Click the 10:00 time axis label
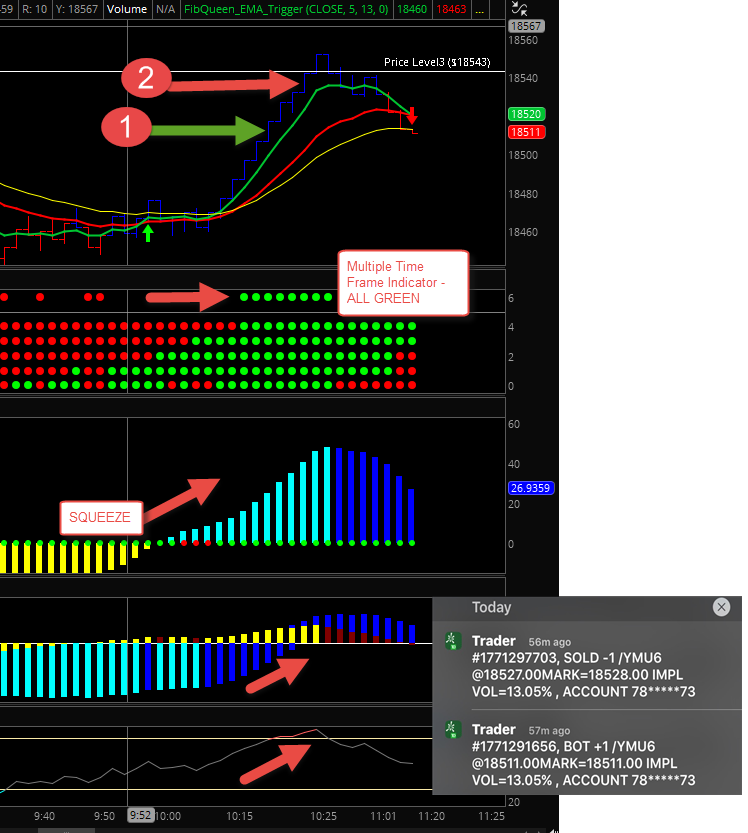Viewport: 748px width, 833px height. [168, 816]
